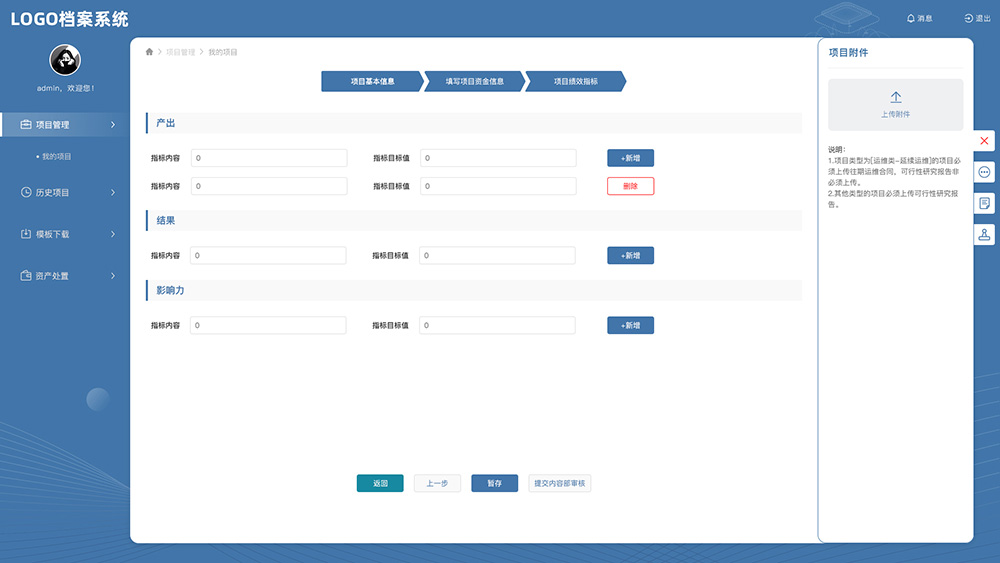Click the 历史项目 clock icon
The height and width of the screenshot is (563, 1000).
point(26,192)
